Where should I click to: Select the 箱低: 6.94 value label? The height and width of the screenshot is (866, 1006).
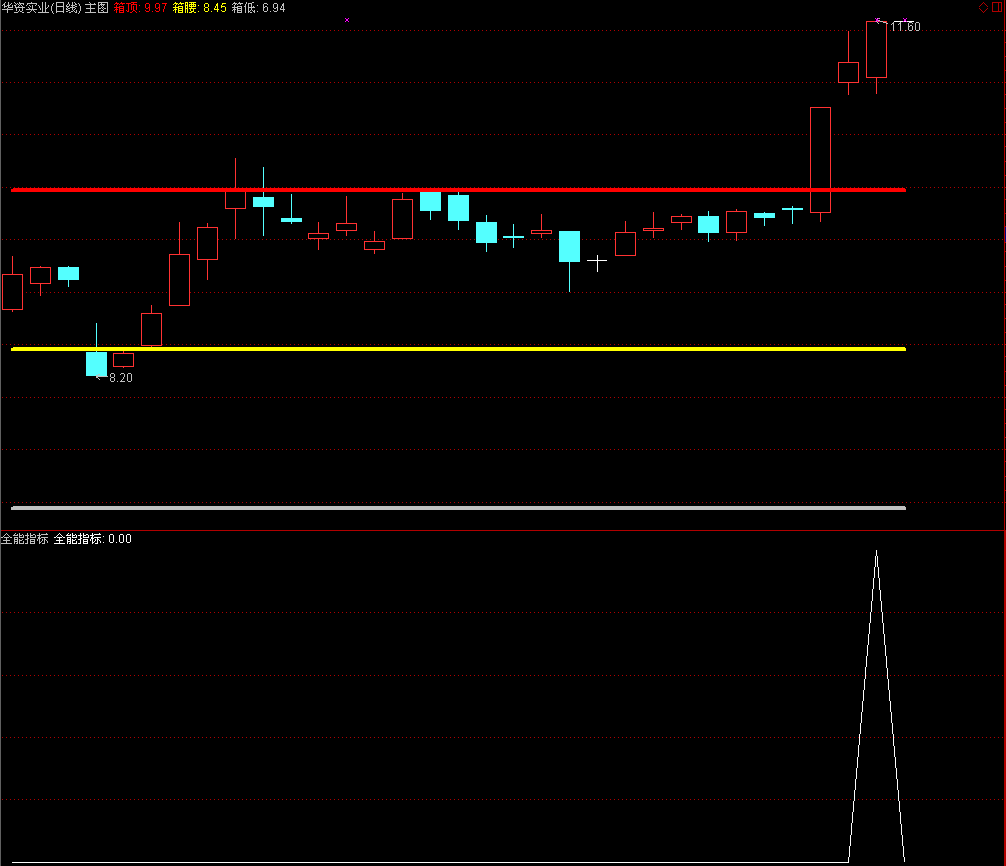(x=259, y=8)
